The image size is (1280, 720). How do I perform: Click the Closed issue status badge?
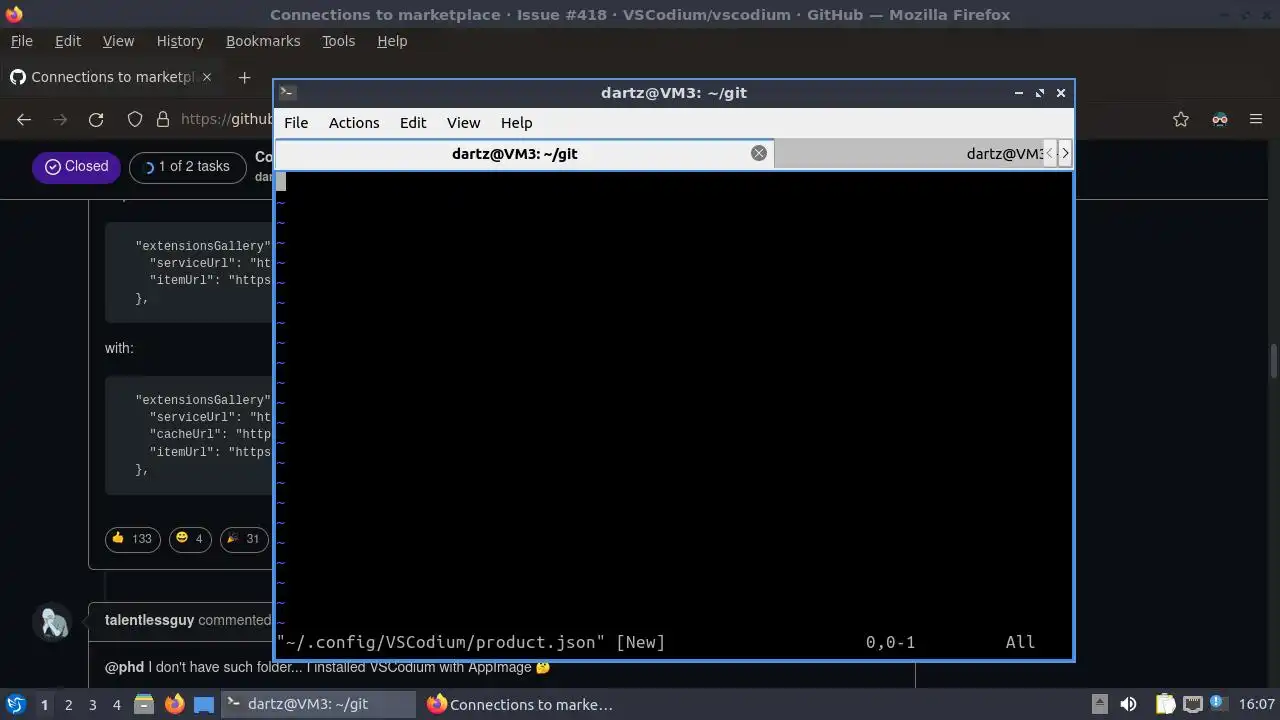click(x=76, y=167)
